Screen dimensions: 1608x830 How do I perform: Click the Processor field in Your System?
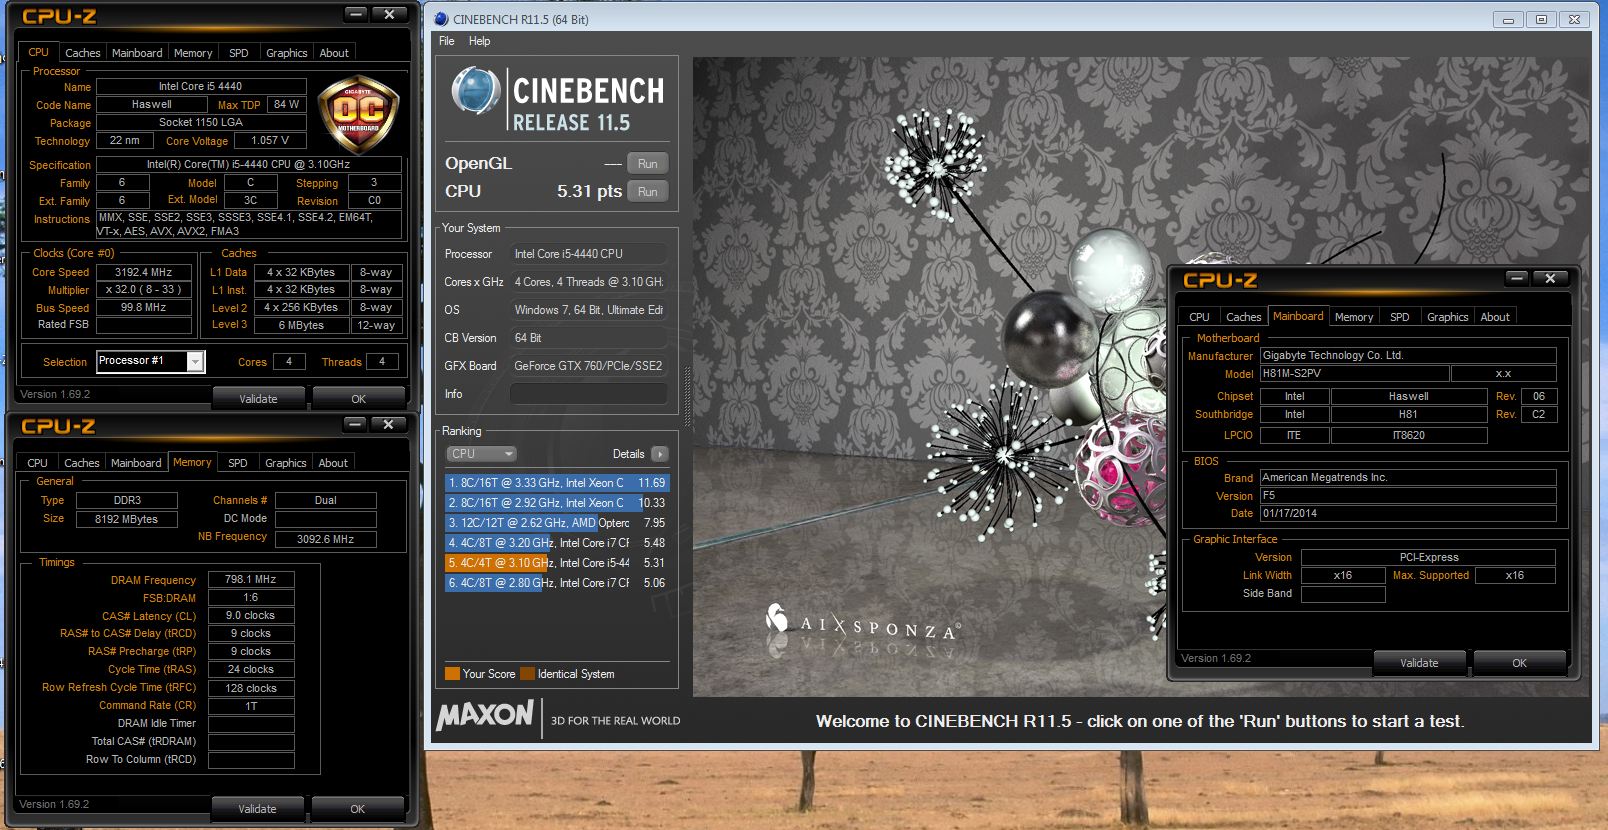click(588, 254)
